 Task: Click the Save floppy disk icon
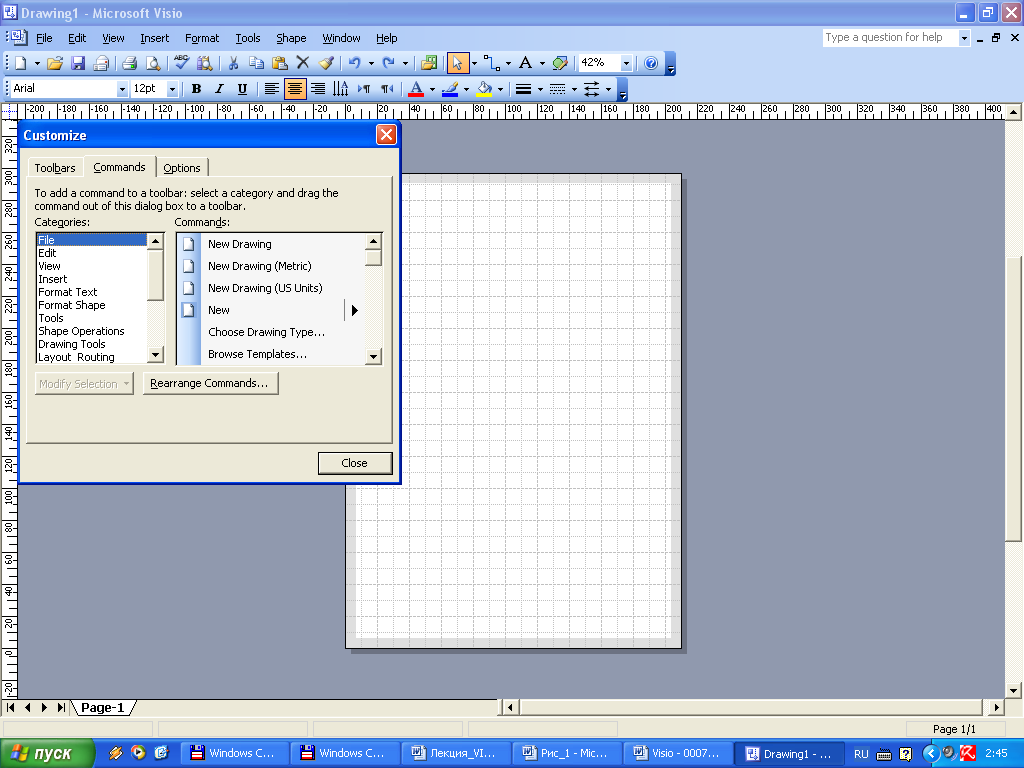click(78, 63)
